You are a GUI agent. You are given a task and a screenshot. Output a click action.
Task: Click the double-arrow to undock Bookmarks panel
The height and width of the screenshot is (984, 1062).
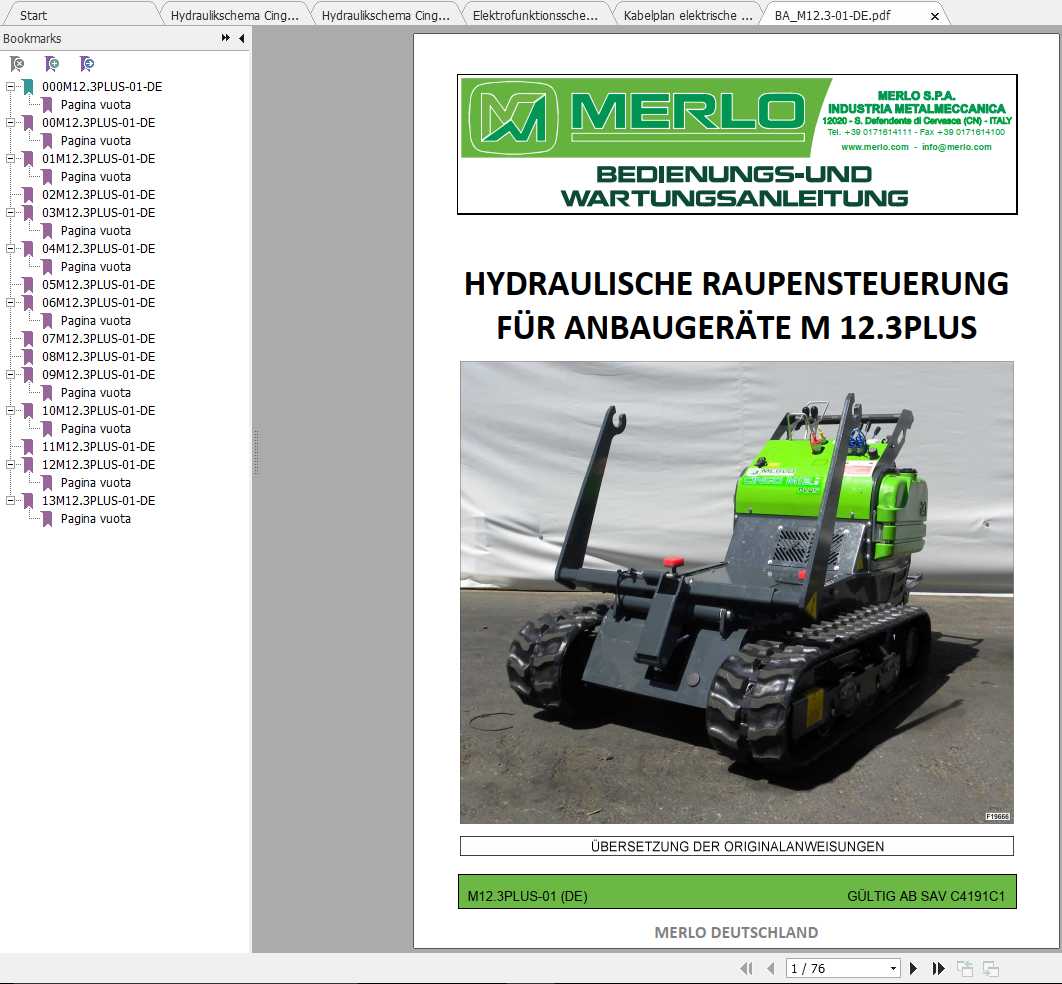(x=225, y=38)
